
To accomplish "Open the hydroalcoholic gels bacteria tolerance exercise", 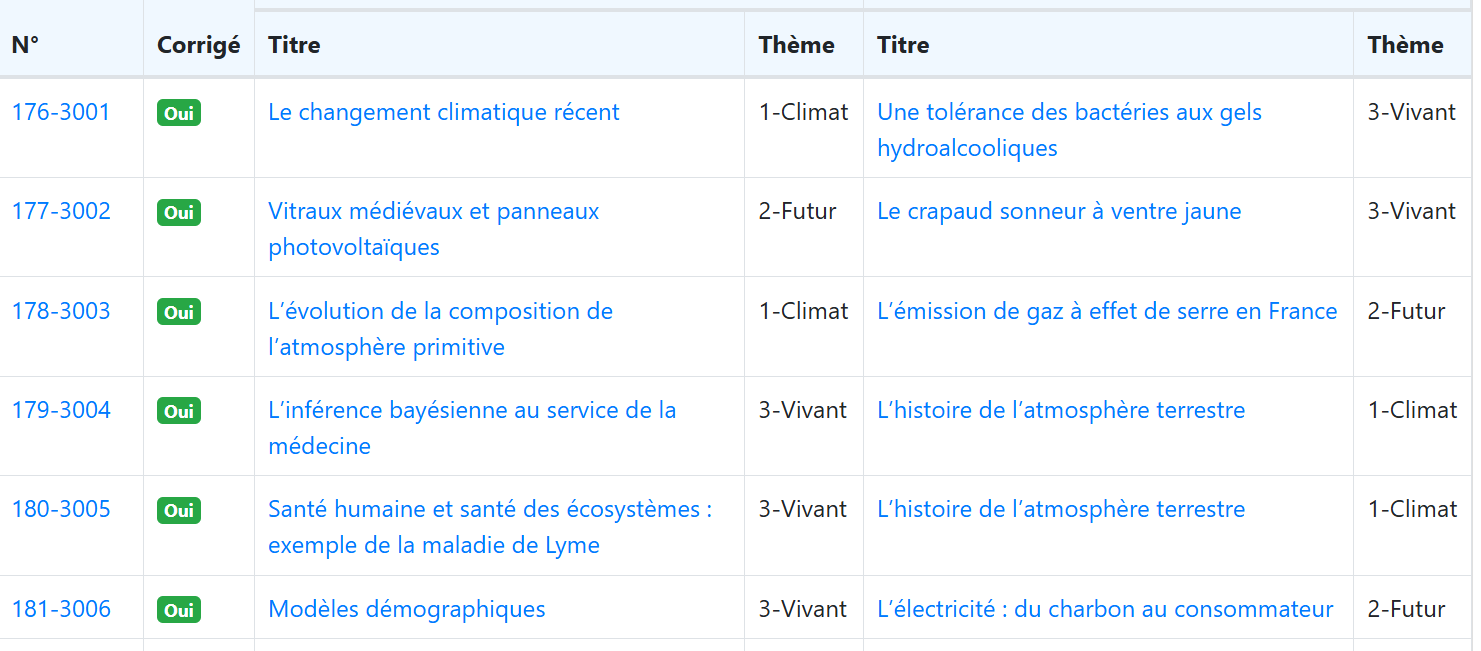I will pos(1068,113).
